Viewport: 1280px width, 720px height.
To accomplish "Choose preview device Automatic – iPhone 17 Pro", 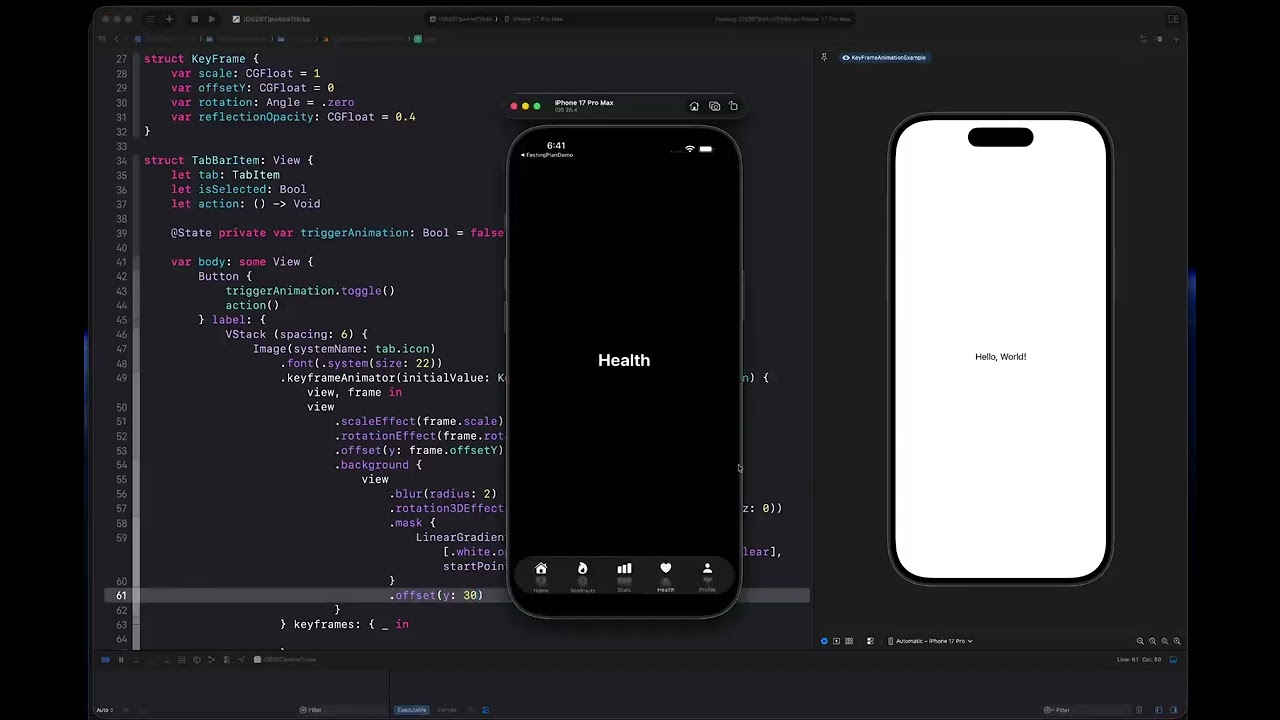I will pyautogui.click(x=930, y=641).
